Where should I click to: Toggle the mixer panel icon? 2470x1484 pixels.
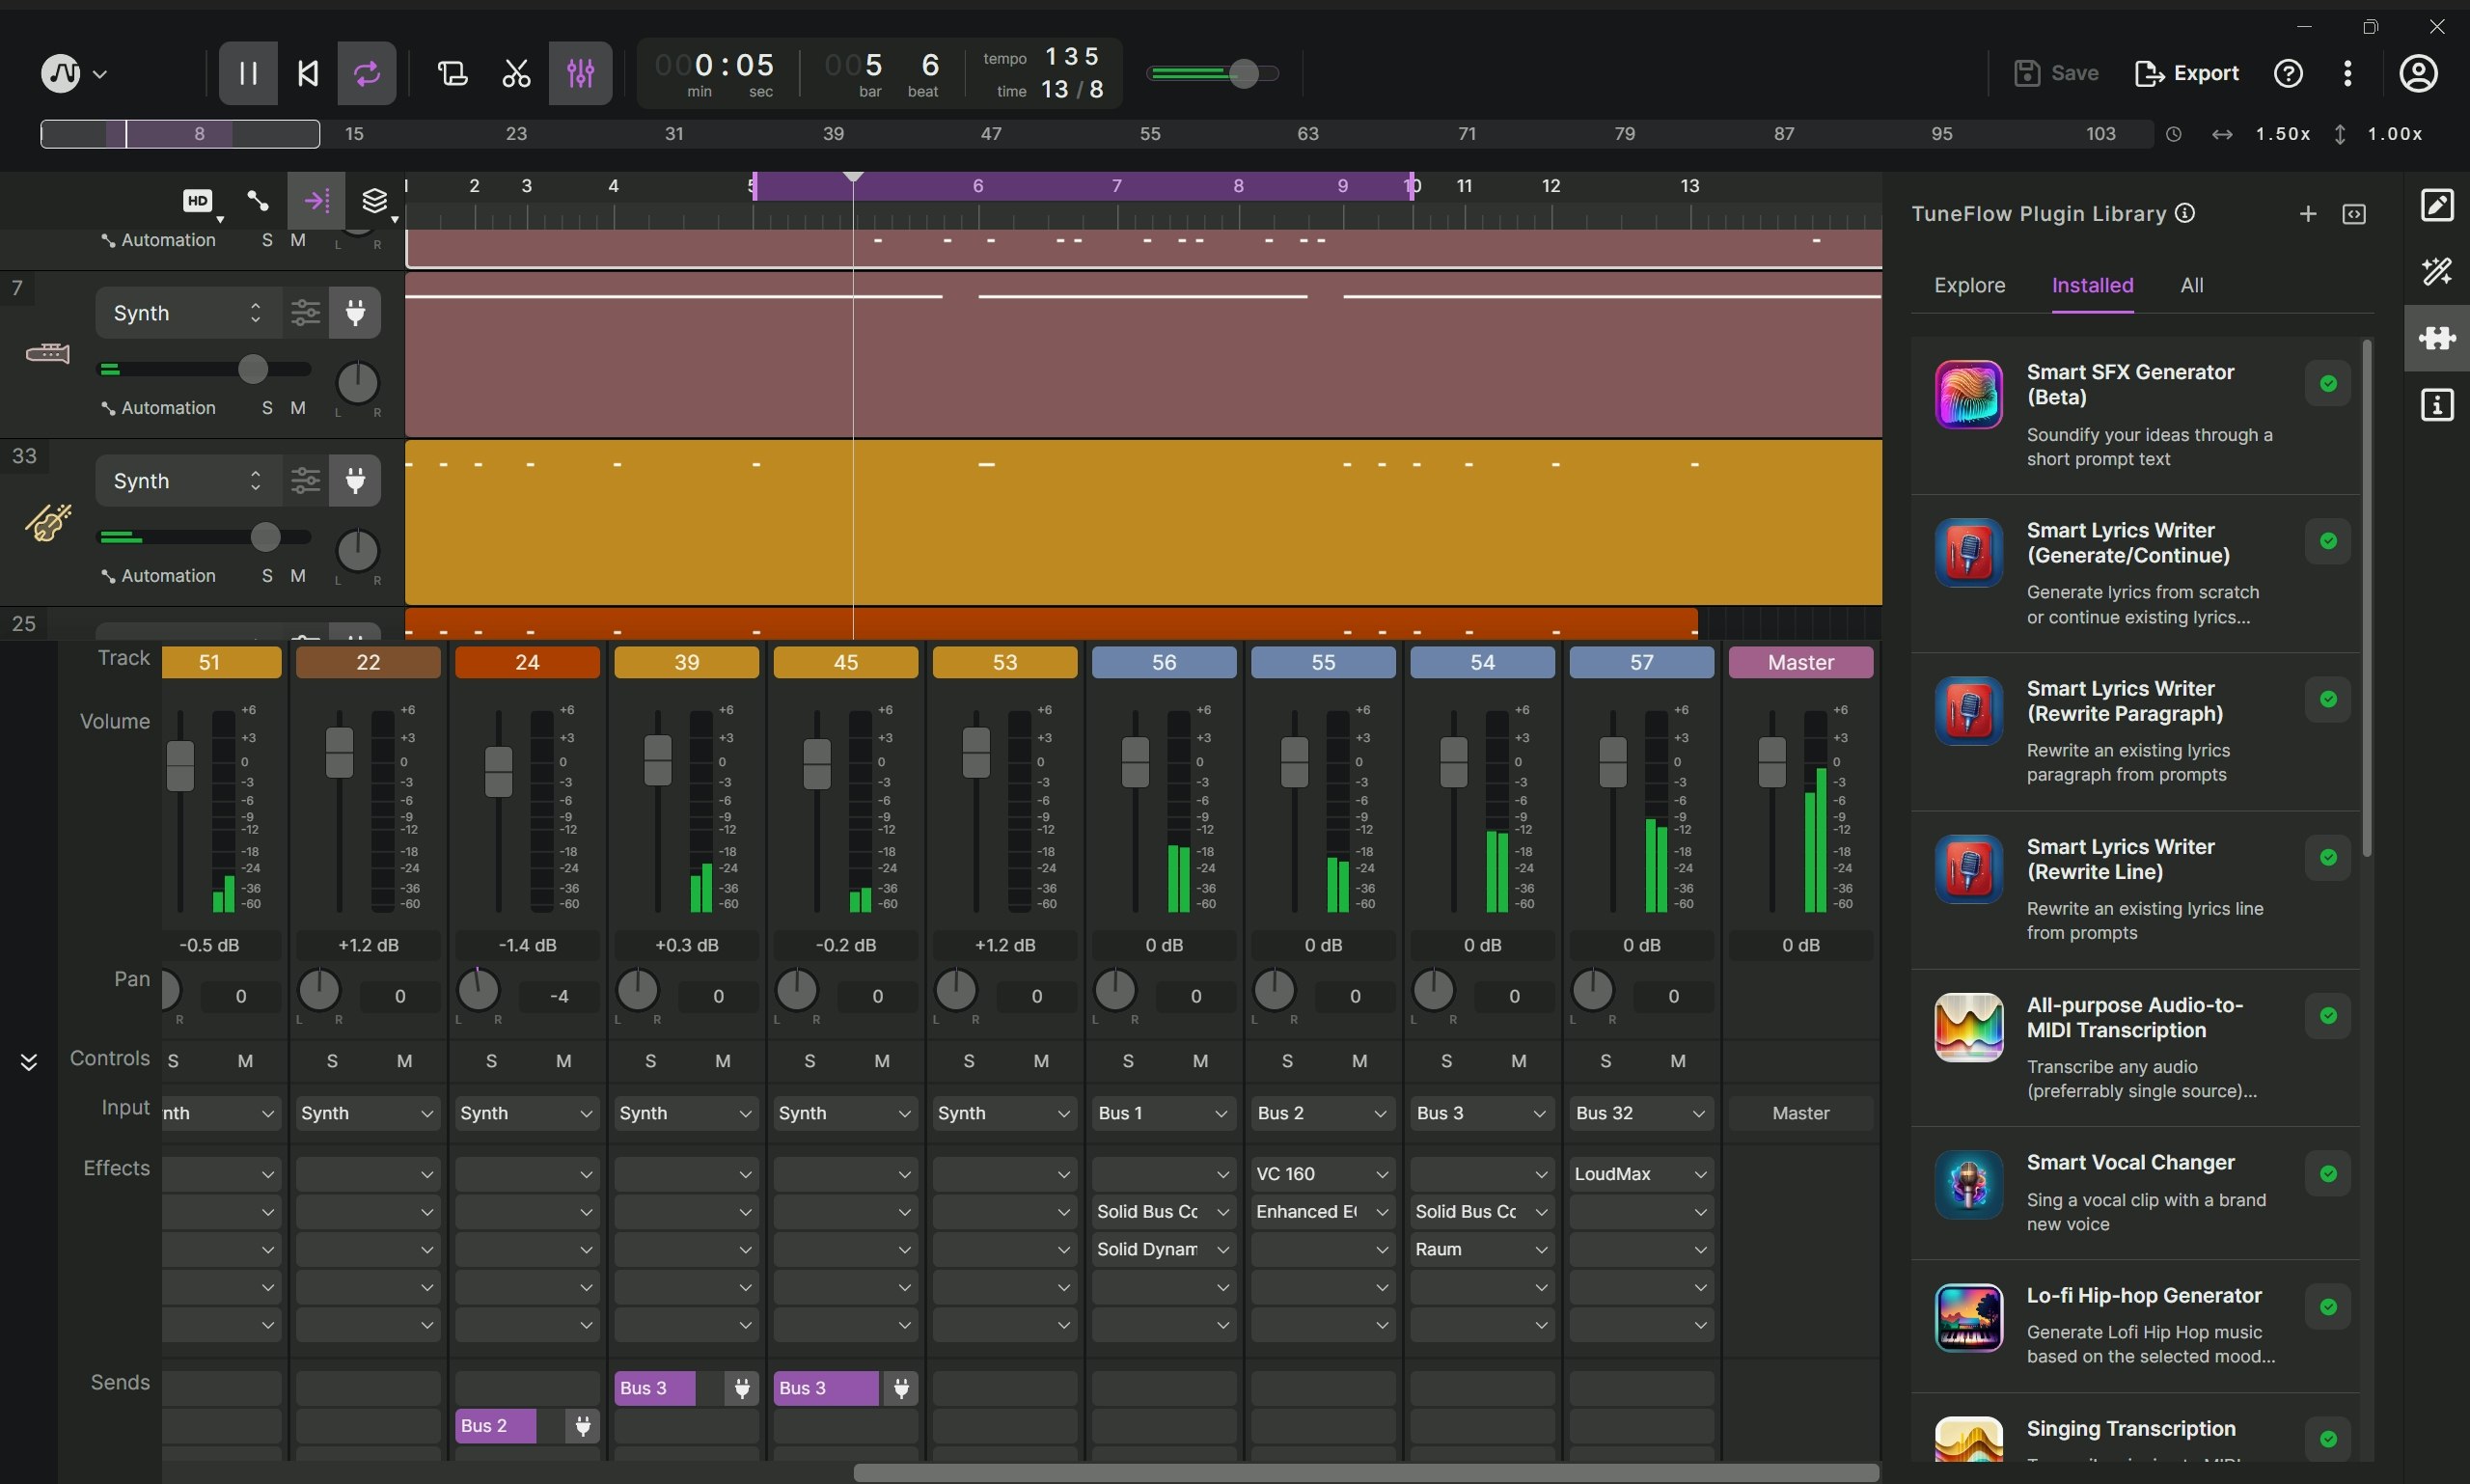click(x=580, y=73)
